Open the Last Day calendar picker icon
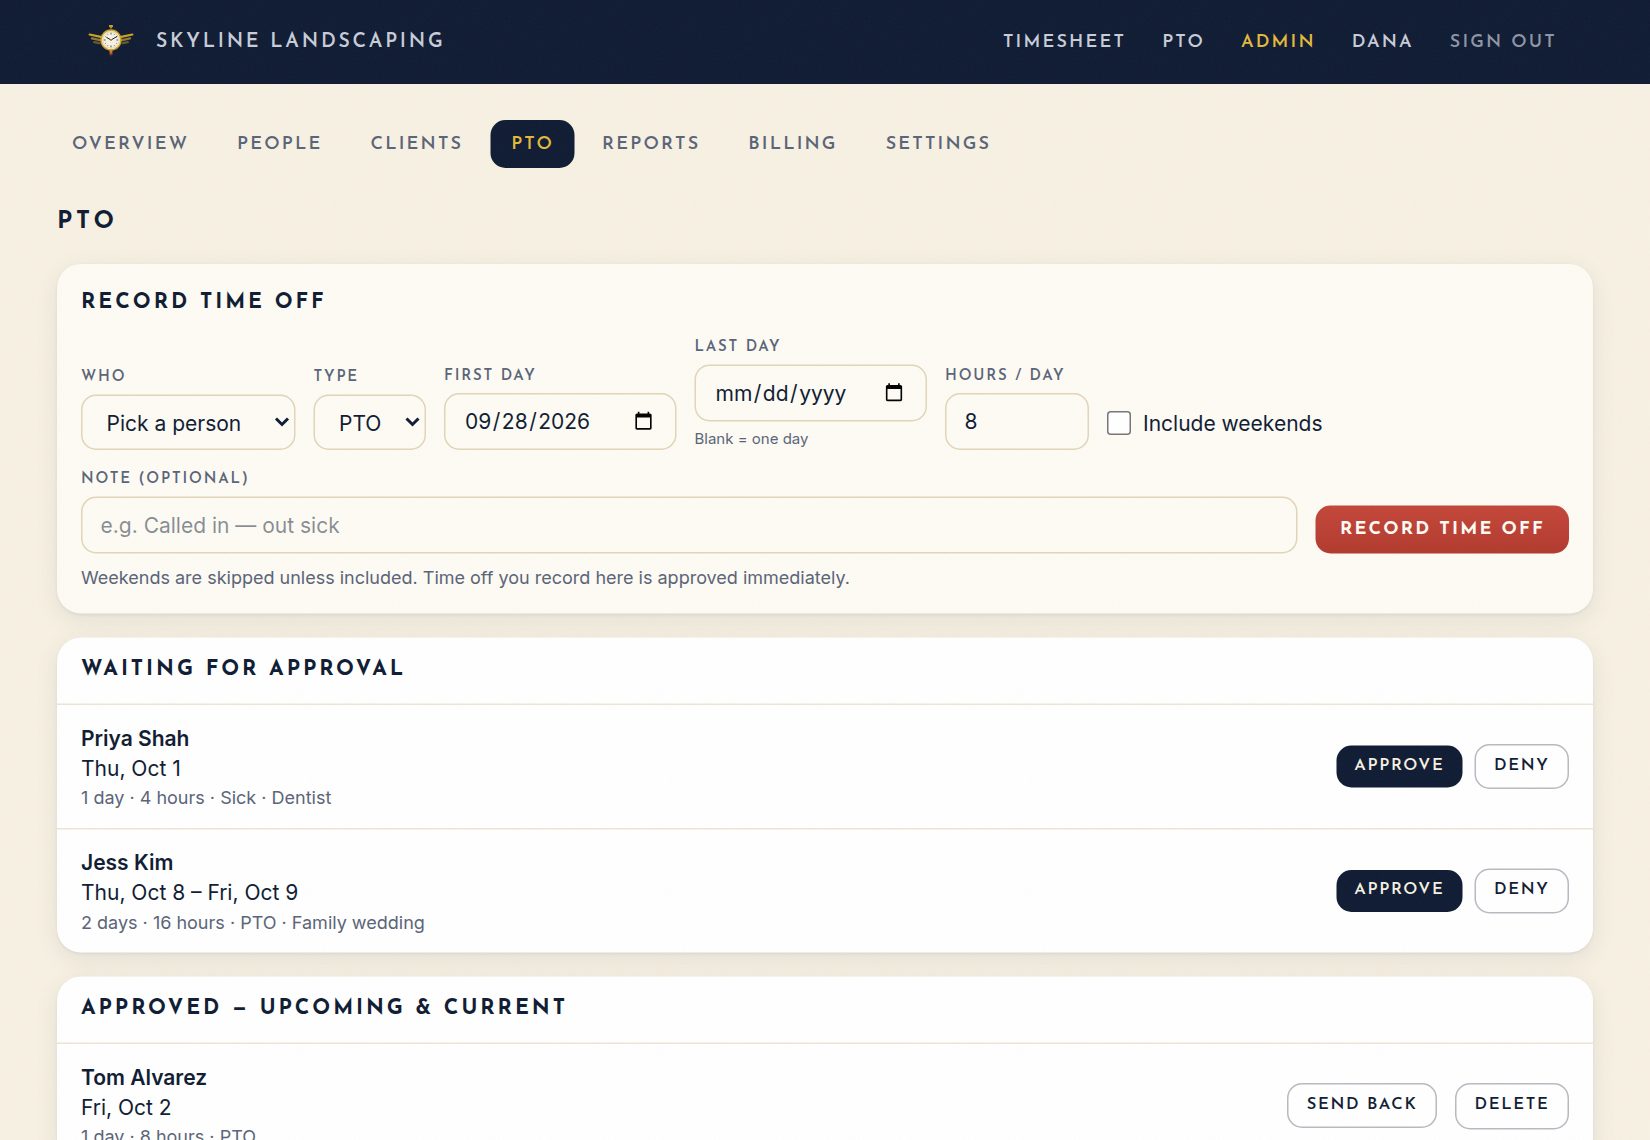Screen dimensions: 1650x1140 pos(893,393)
